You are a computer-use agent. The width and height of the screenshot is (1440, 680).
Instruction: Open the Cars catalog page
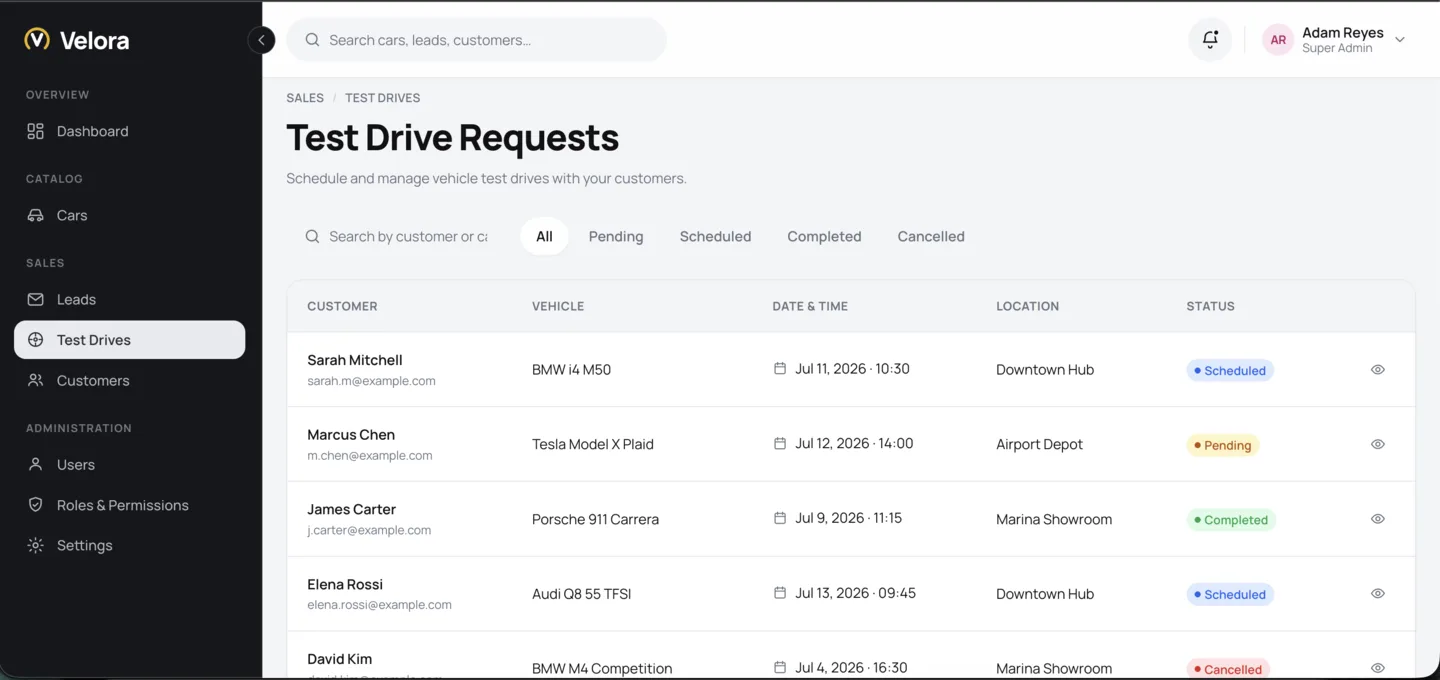130,215
